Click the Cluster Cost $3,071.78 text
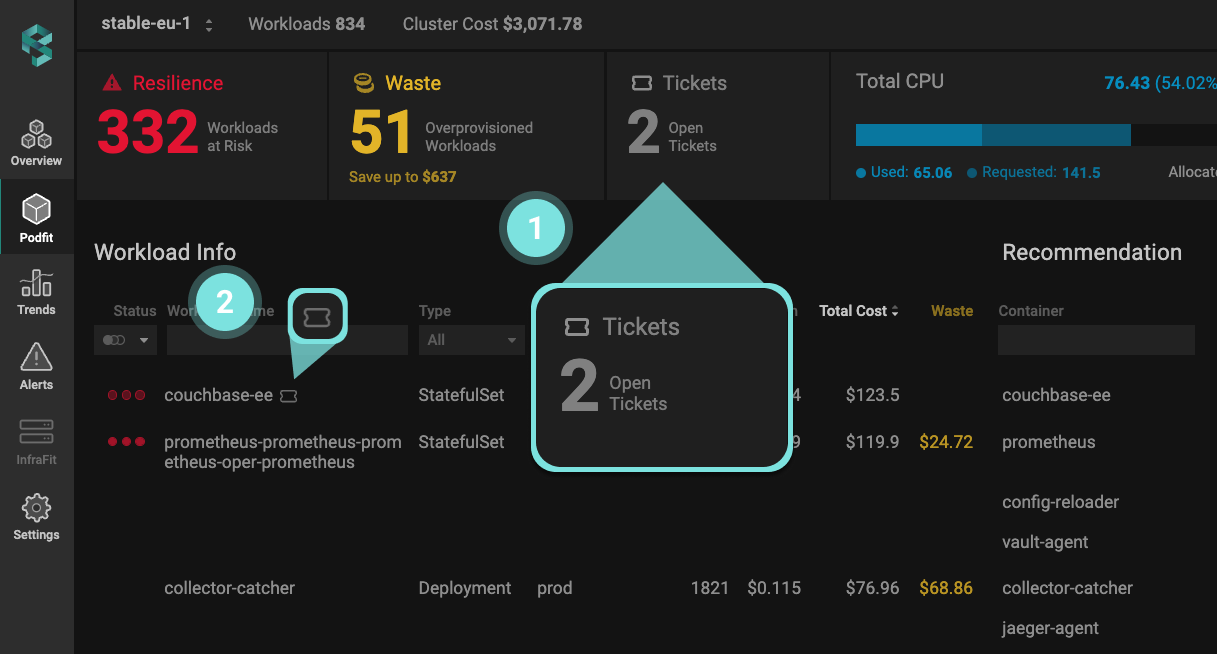 pyautogui.click(x=492, y=24)
